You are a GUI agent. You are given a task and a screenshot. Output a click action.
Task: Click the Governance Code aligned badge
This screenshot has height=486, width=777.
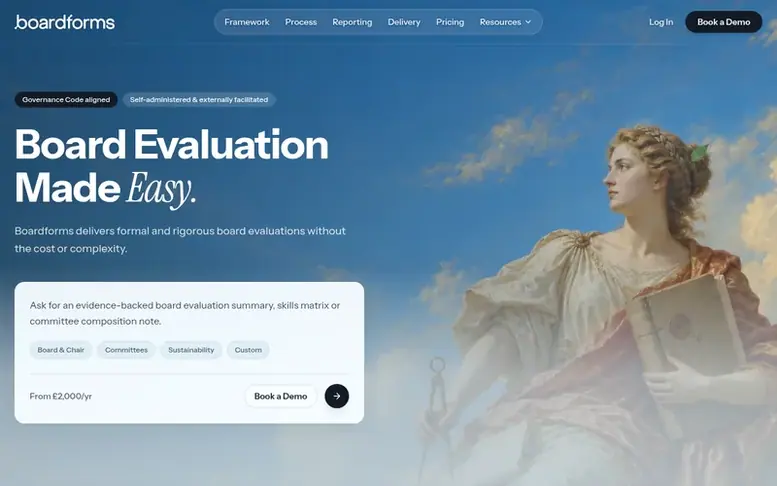pyautogui.click(x=66, y=100)
